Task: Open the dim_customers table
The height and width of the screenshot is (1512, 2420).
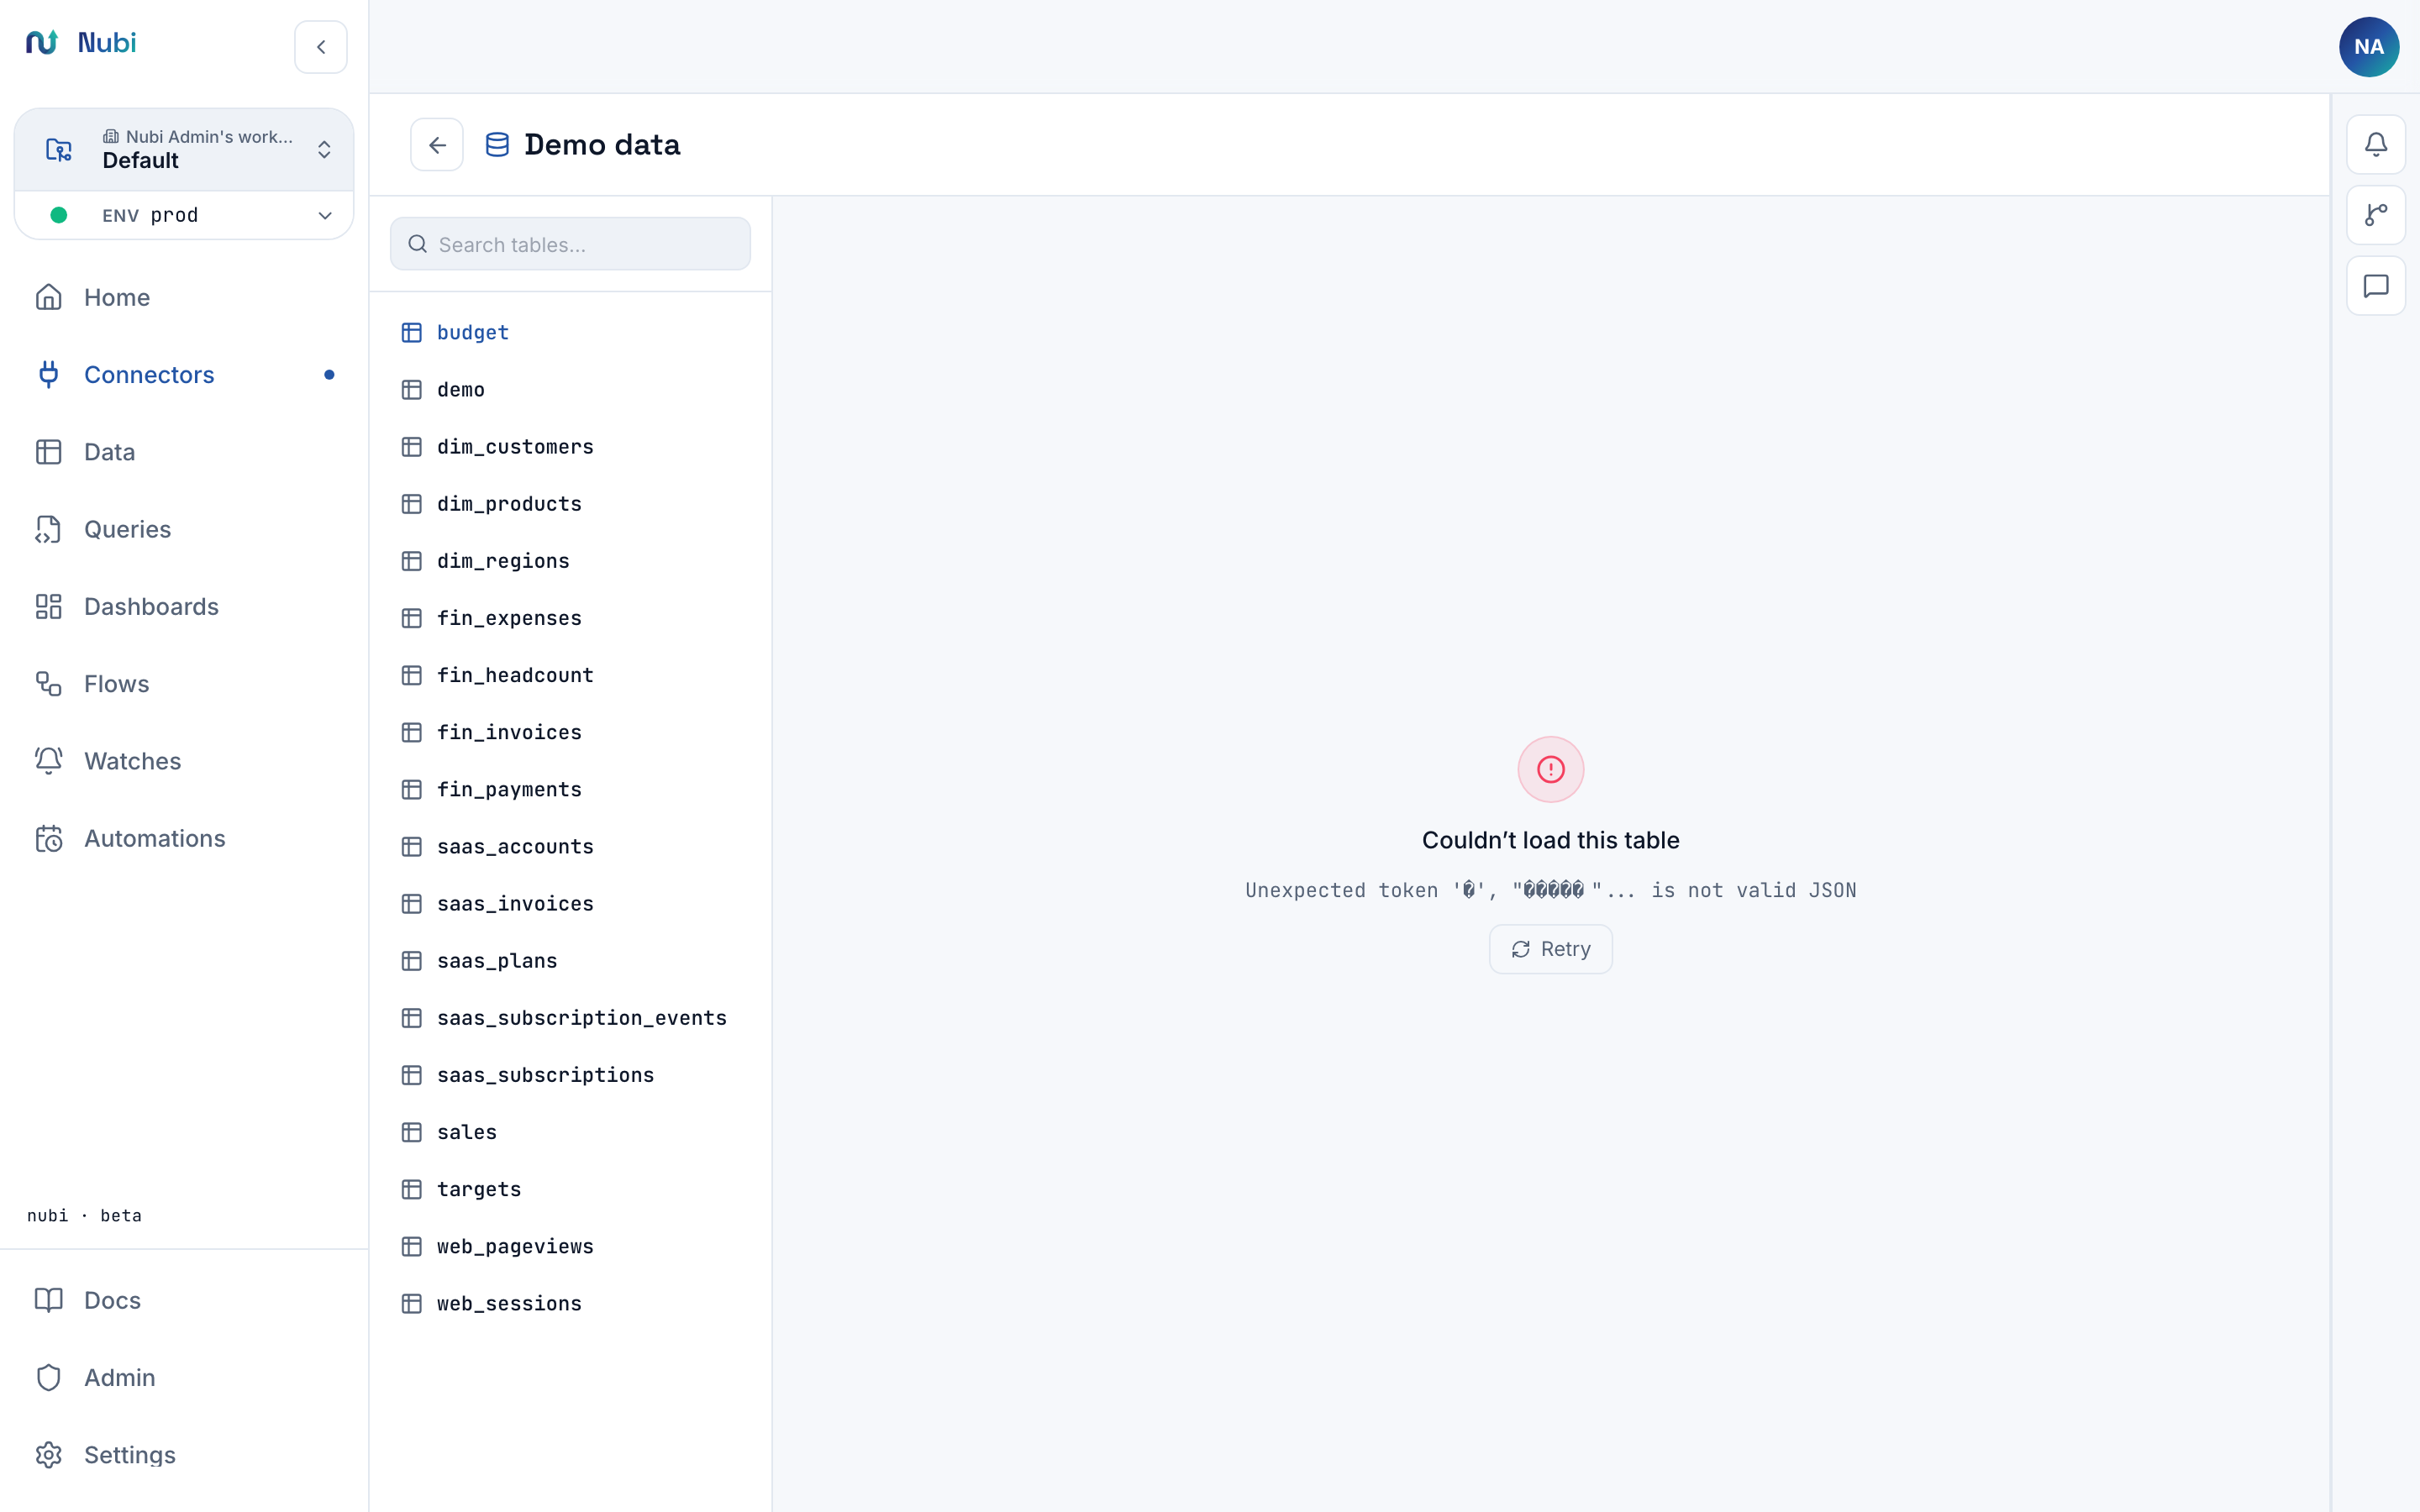Action: coord(570,446)
